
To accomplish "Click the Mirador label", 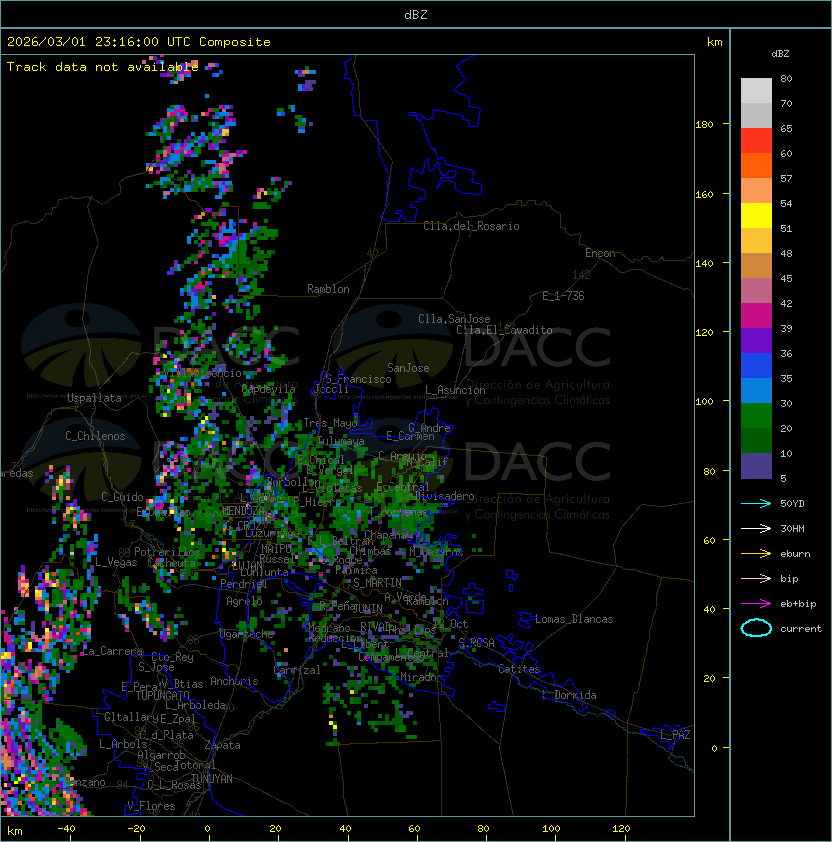I will (x=421, y=677).
